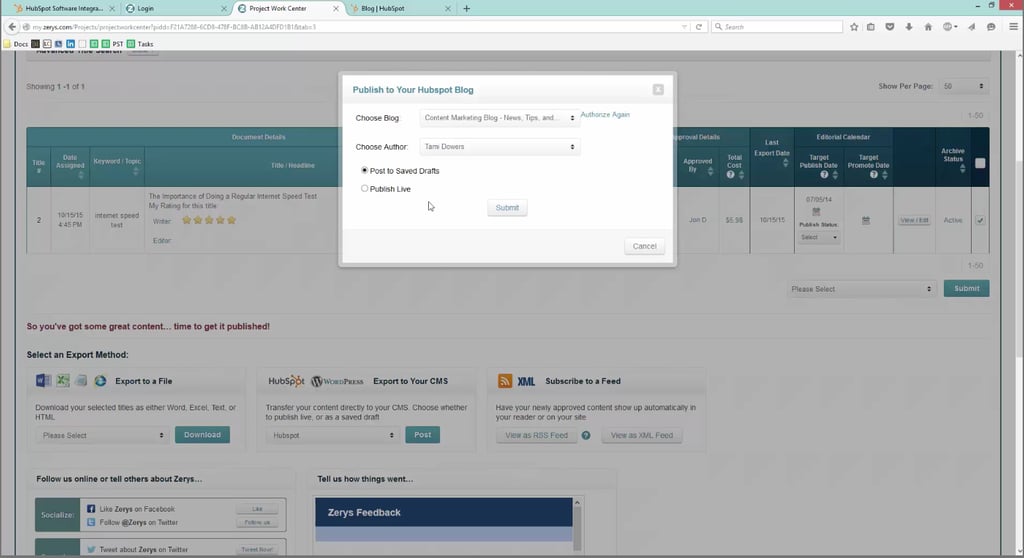This screenshot has height=558, width=1024.
Task: Toggle the select-all checkbox in table header
Action: tap(980, 163)
